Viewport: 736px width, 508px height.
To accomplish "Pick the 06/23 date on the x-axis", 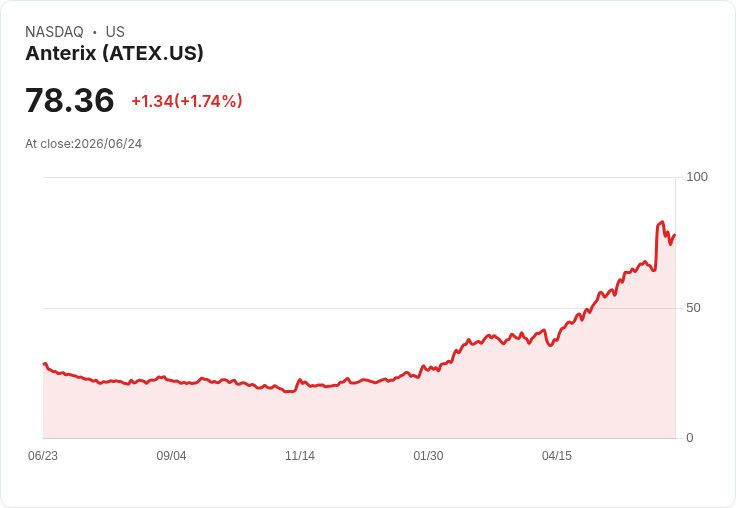I will (43, 455).
